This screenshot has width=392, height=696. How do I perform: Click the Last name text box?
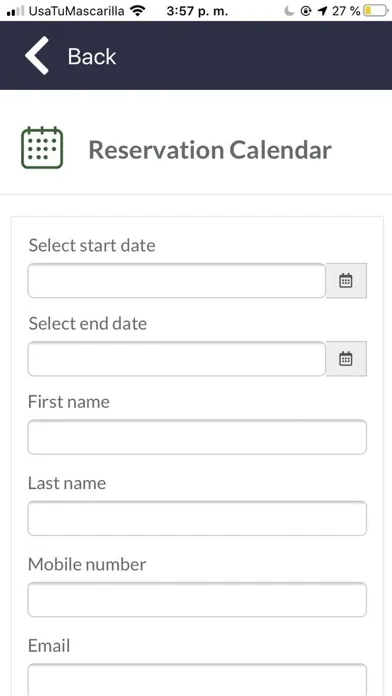tap(197, 518)
